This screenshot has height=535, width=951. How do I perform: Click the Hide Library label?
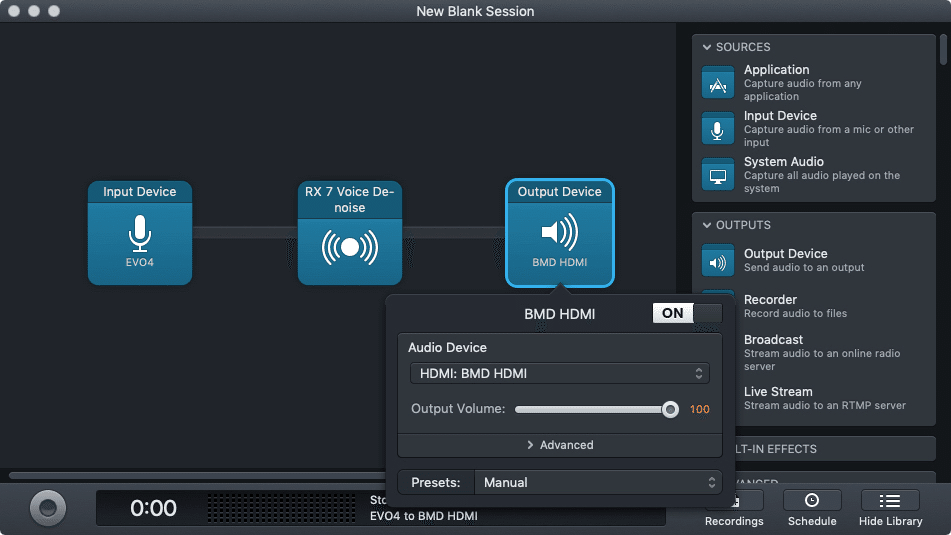(x=890, y=521)
